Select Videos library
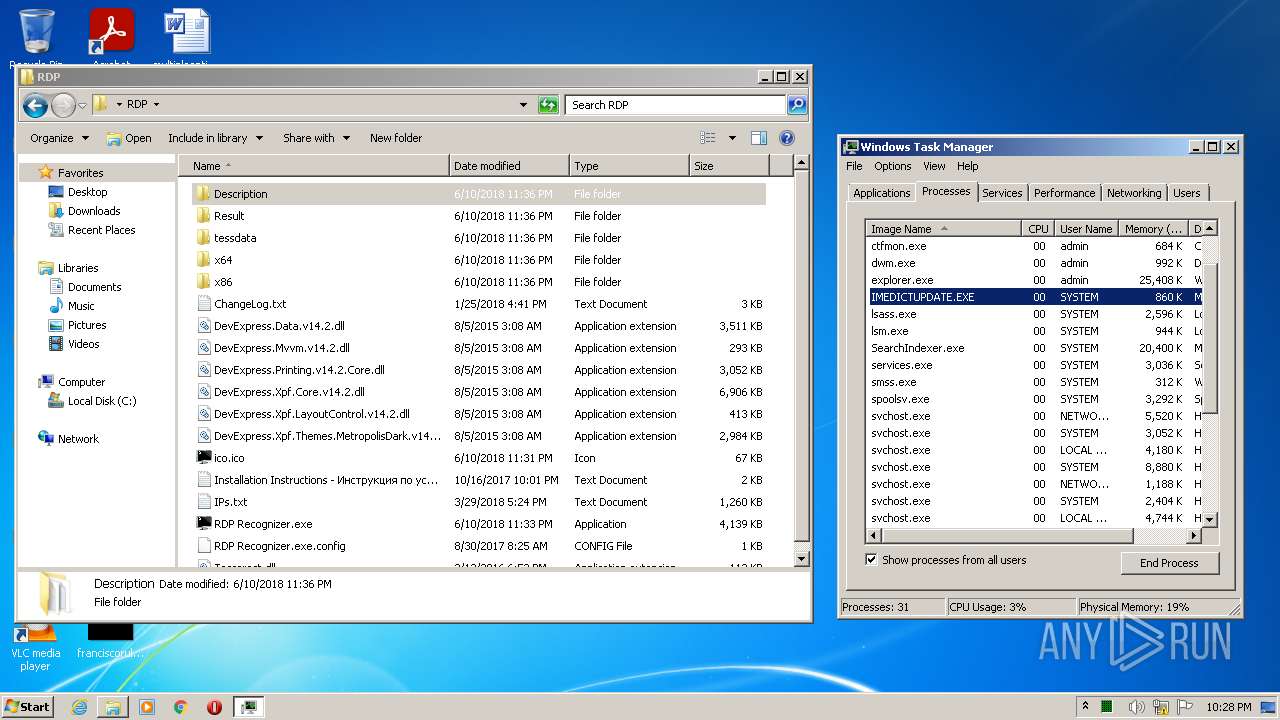Screen dimensions: 1280x720 pos(84,344)
